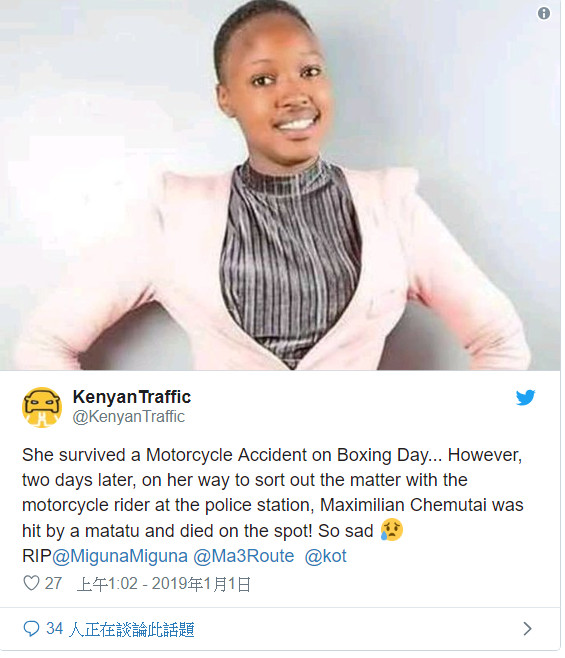Open the 34 人正在談論此話題 link

coord(120,629)
